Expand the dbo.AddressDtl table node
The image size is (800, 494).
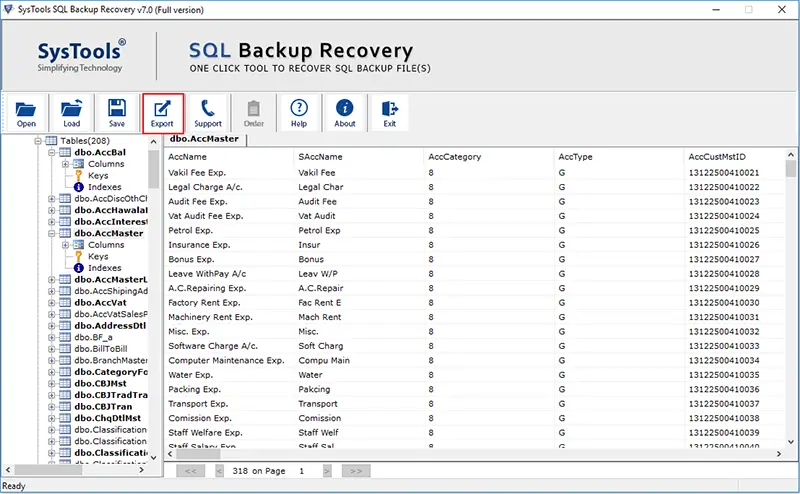(x=52, y=326)
